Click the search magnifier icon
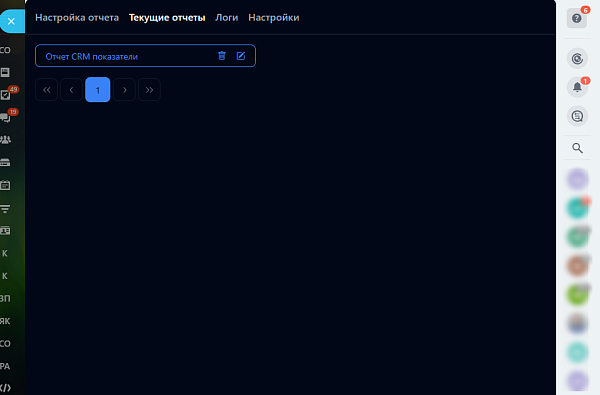Viewport: 600px width, 395px height. click(577, 148)
